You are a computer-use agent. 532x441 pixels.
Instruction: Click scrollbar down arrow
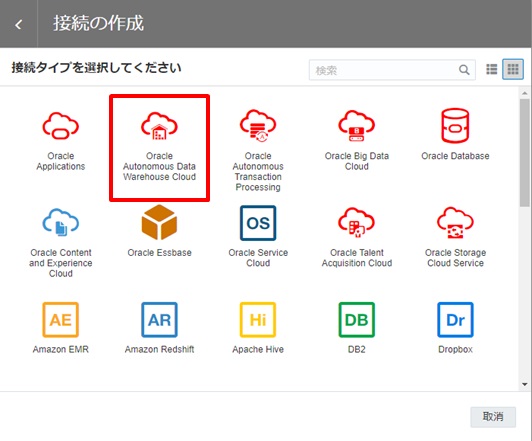point(525,384)
